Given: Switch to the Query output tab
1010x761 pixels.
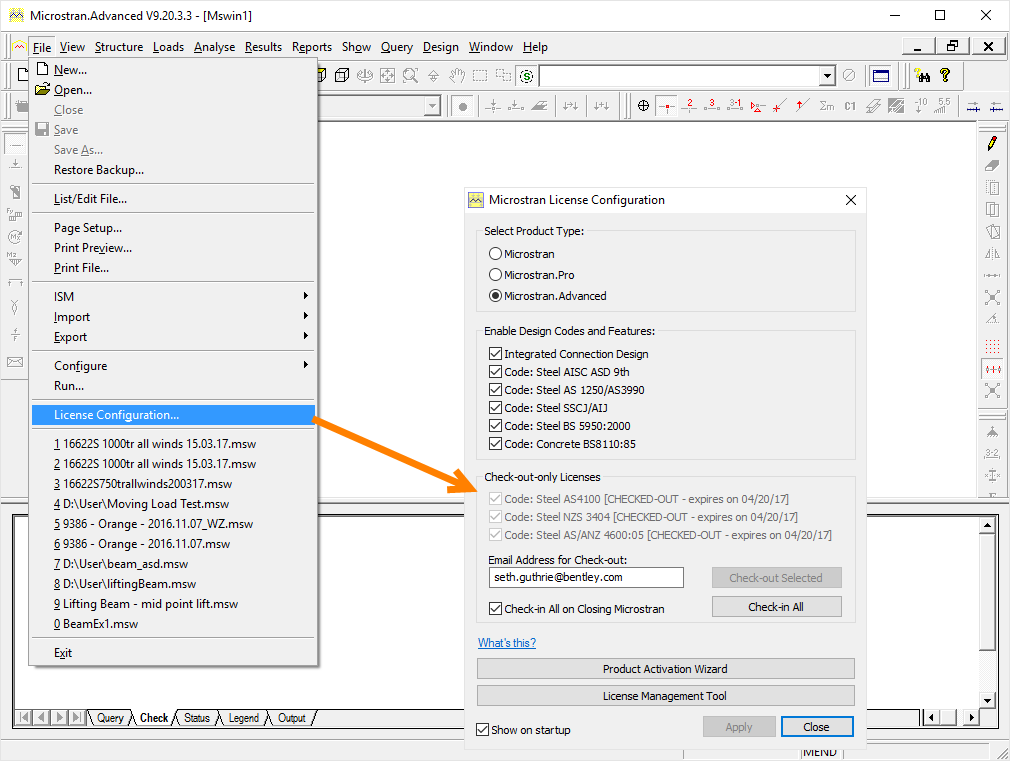Looking at the screenshot, I should (110, 718).
